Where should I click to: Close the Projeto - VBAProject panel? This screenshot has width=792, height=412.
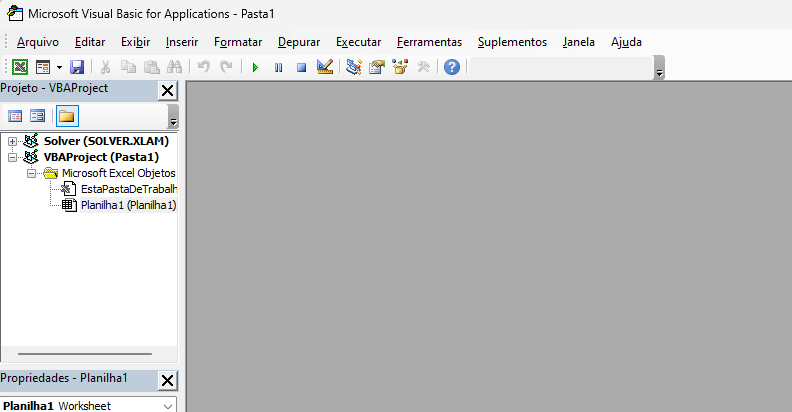pyautogui.click(x=167, y=91)
